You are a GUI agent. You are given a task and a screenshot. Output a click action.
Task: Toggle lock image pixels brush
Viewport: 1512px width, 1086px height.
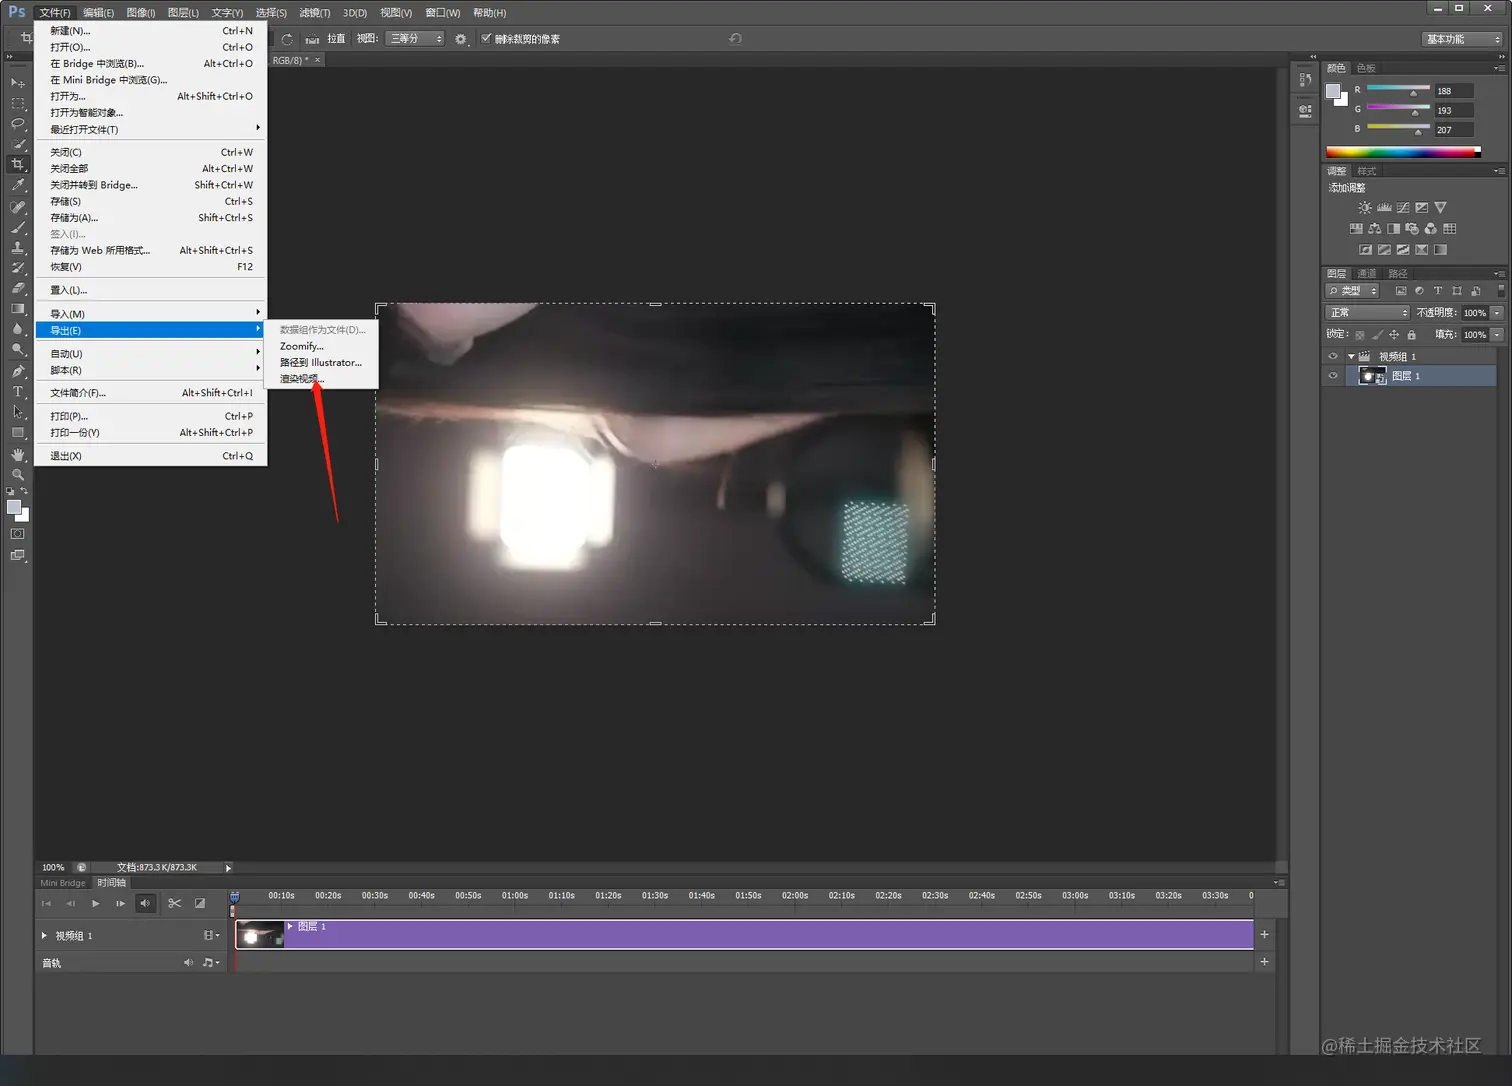point(1377,335)
